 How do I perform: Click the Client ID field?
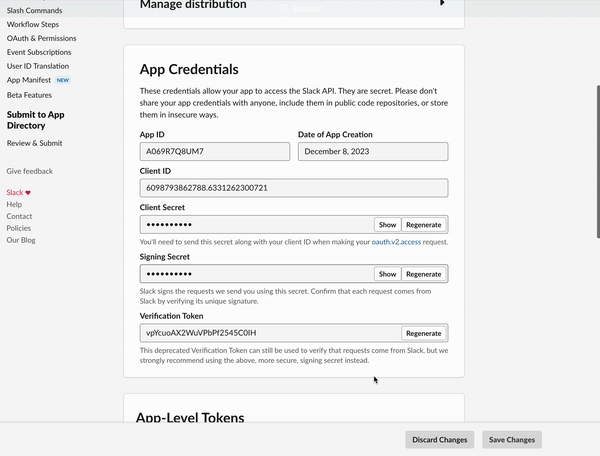pyautogui.click(x=293, y=187)
